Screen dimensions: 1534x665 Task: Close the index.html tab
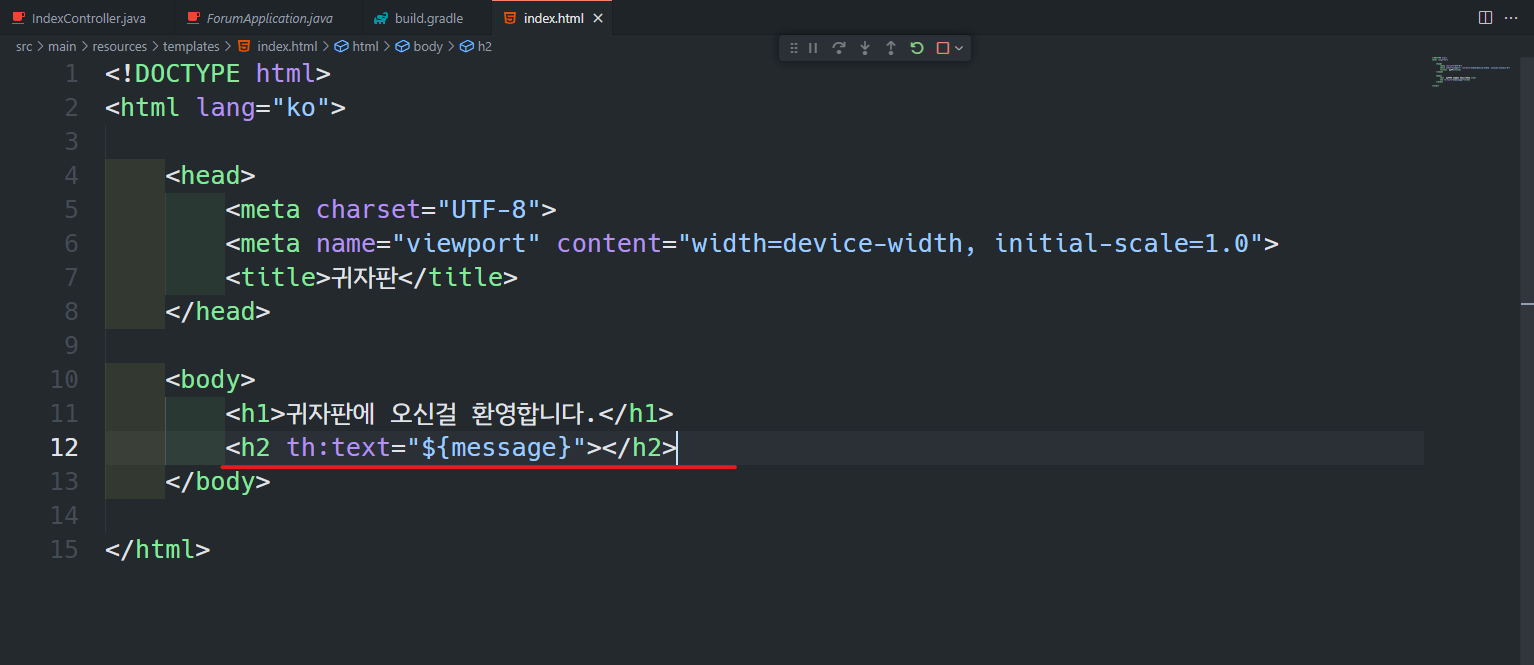point(598,18)
